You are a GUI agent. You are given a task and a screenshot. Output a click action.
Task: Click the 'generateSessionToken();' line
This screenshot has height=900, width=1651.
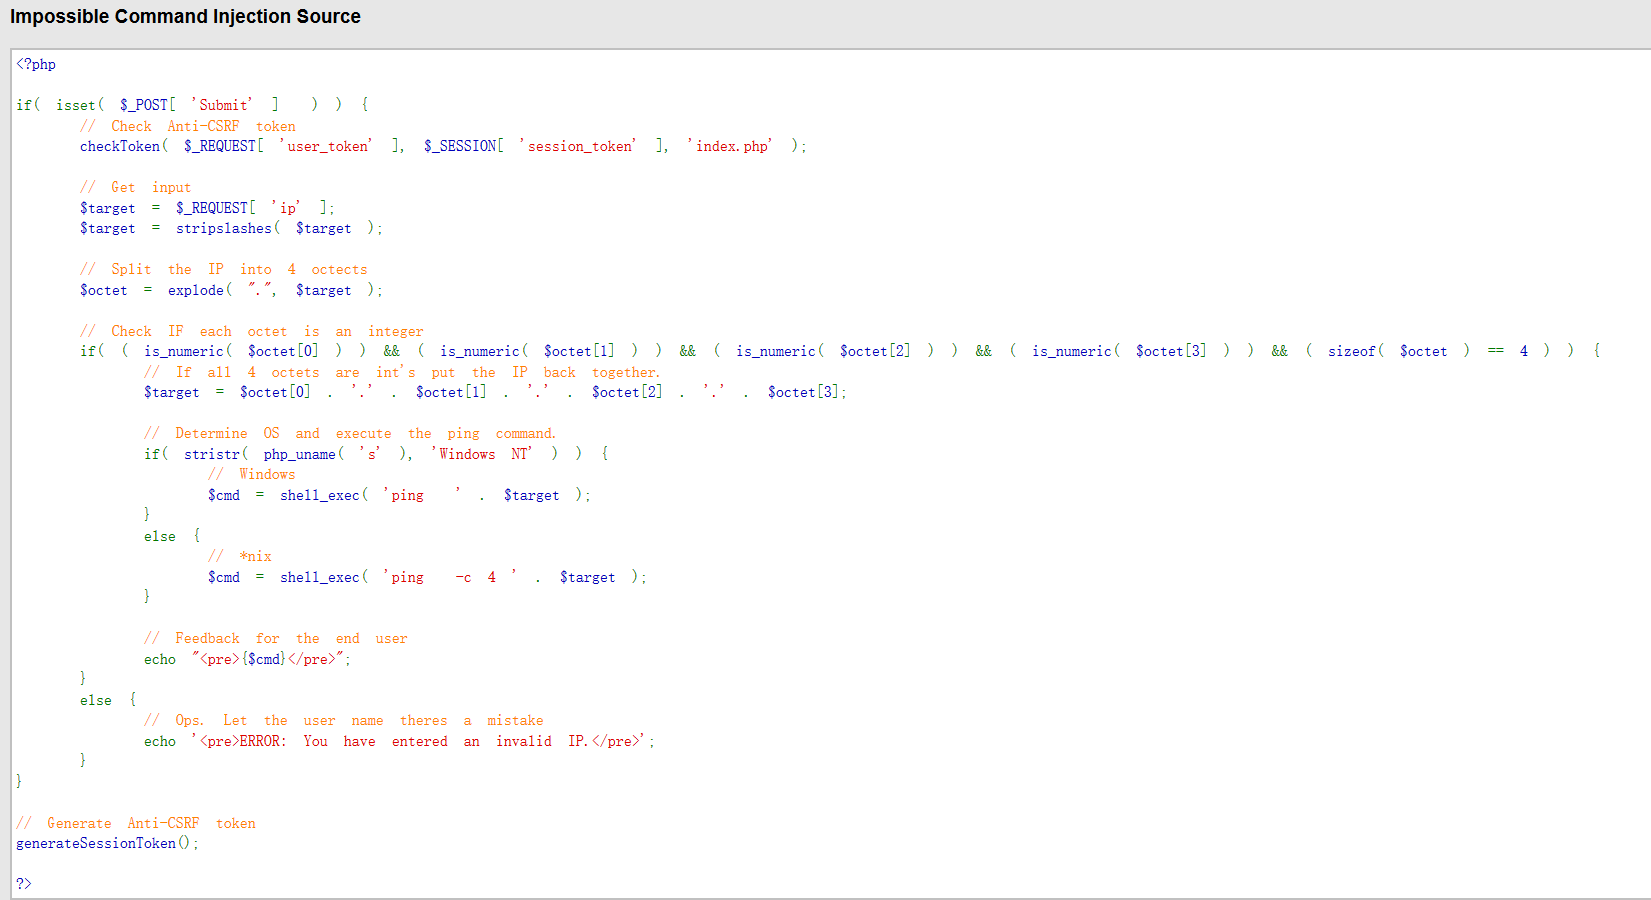(107, 843)
